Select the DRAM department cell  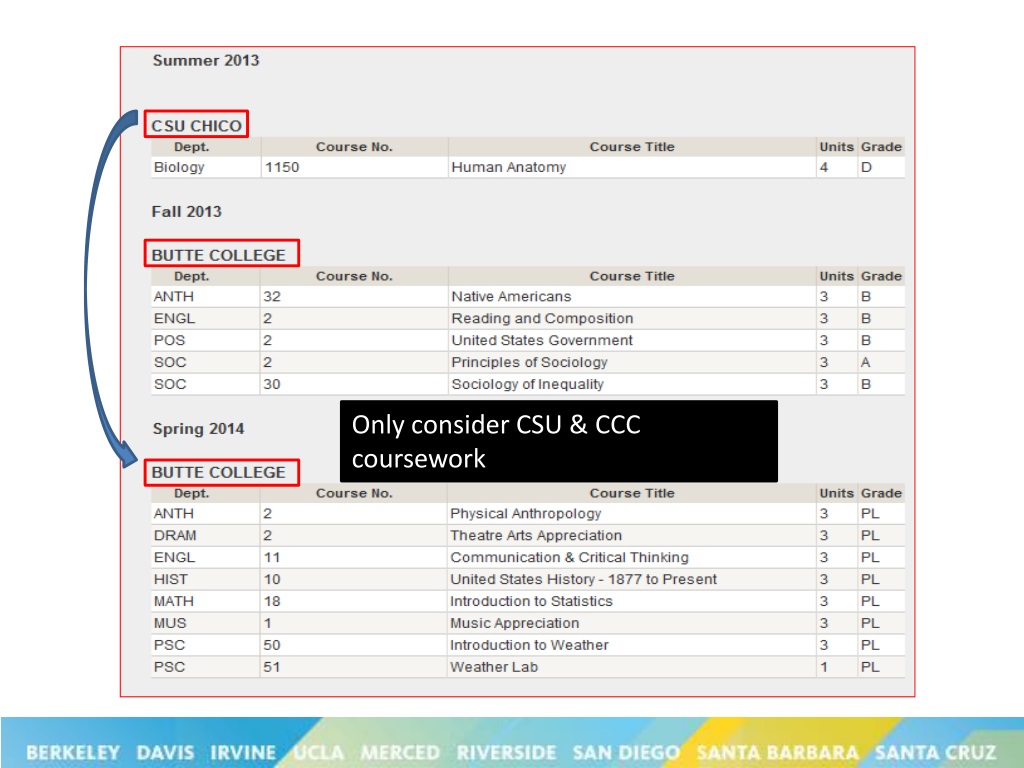pyautogui.click(x=175, y=536)
